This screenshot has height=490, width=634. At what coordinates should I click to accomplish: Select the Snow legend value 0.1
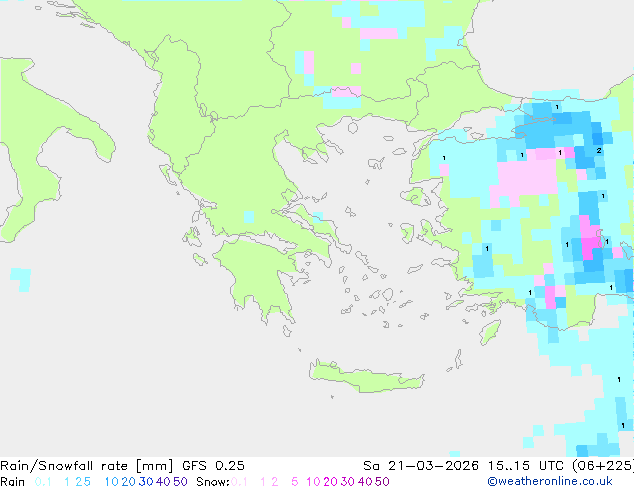(x=239, y=482)
